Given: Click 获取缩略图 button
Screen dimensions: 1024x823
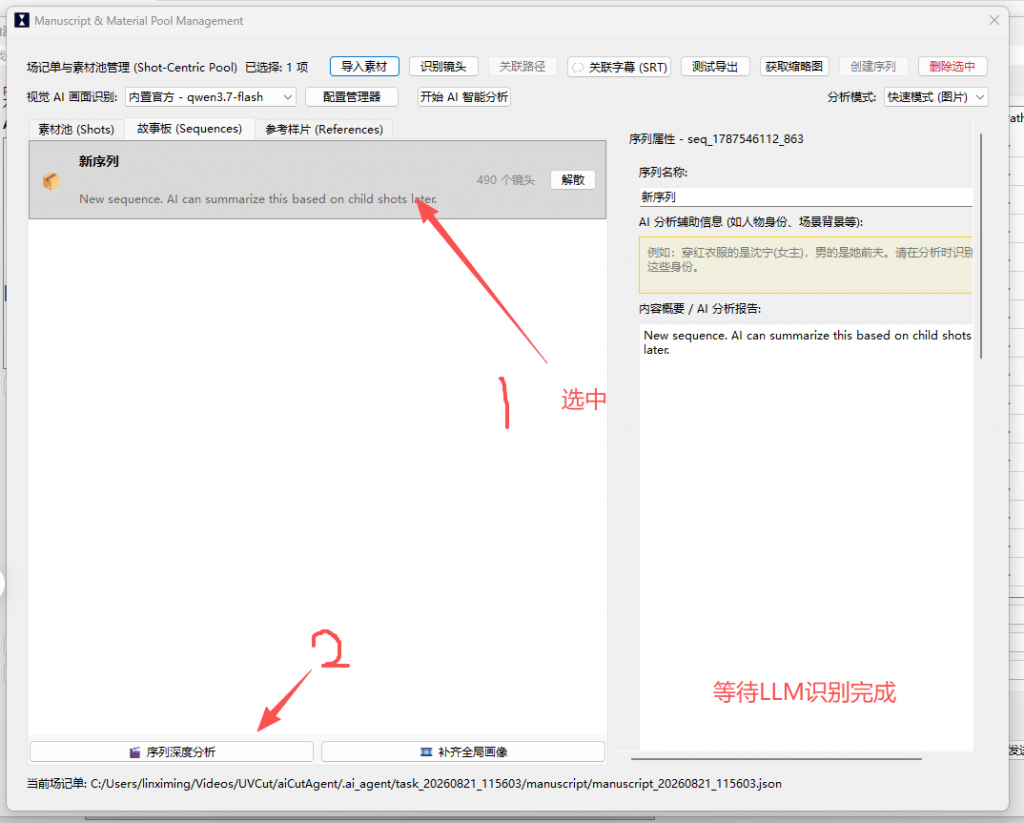Looking at the screenshot, I should pyautogui.click(x=794, y=67).
